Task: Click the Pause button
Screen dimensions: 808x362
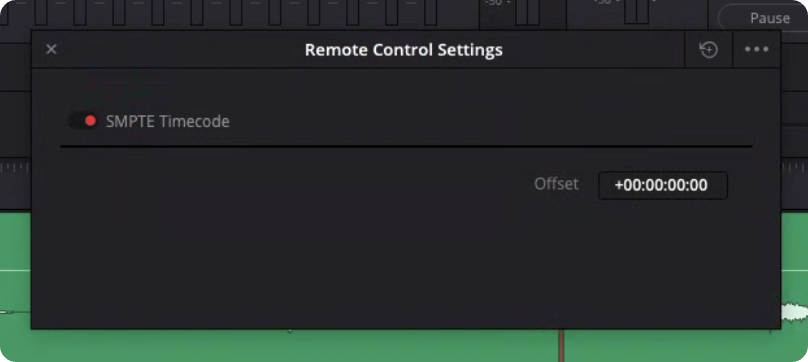Action: [x=764, y=19]
